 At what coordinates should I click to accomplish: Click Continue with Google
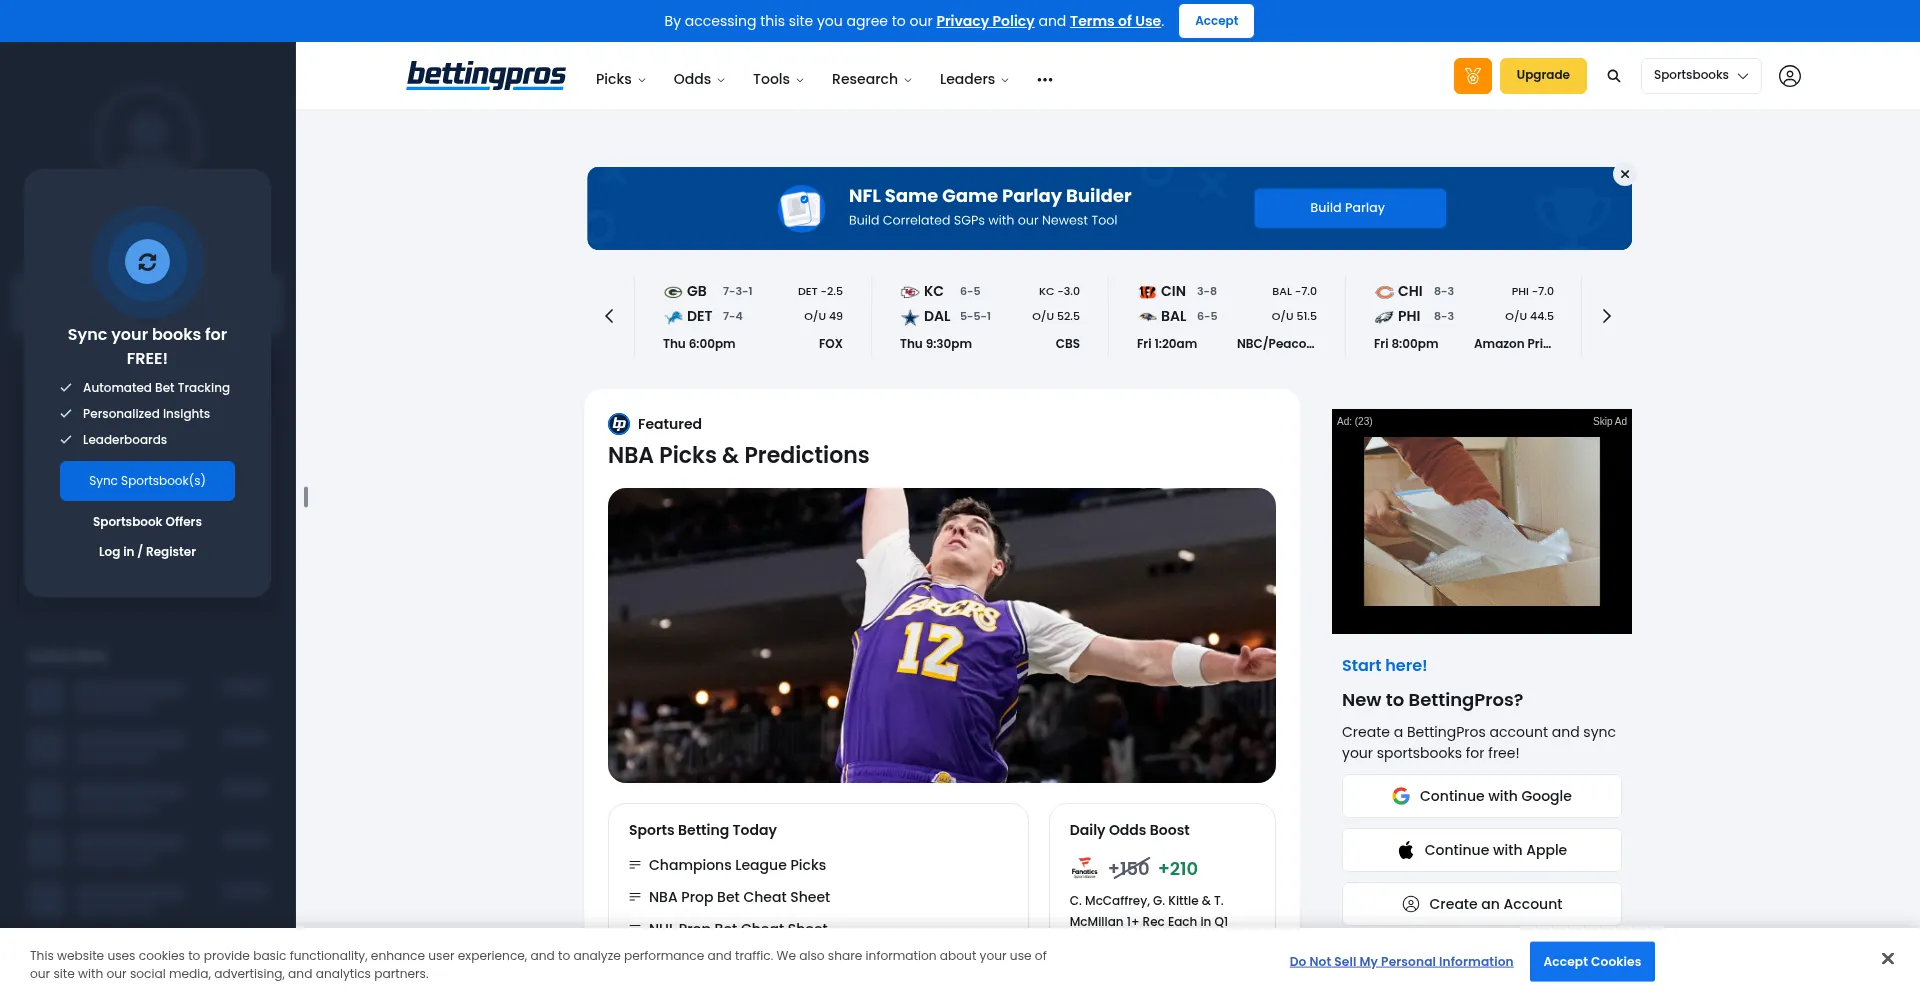(1481, 797)
